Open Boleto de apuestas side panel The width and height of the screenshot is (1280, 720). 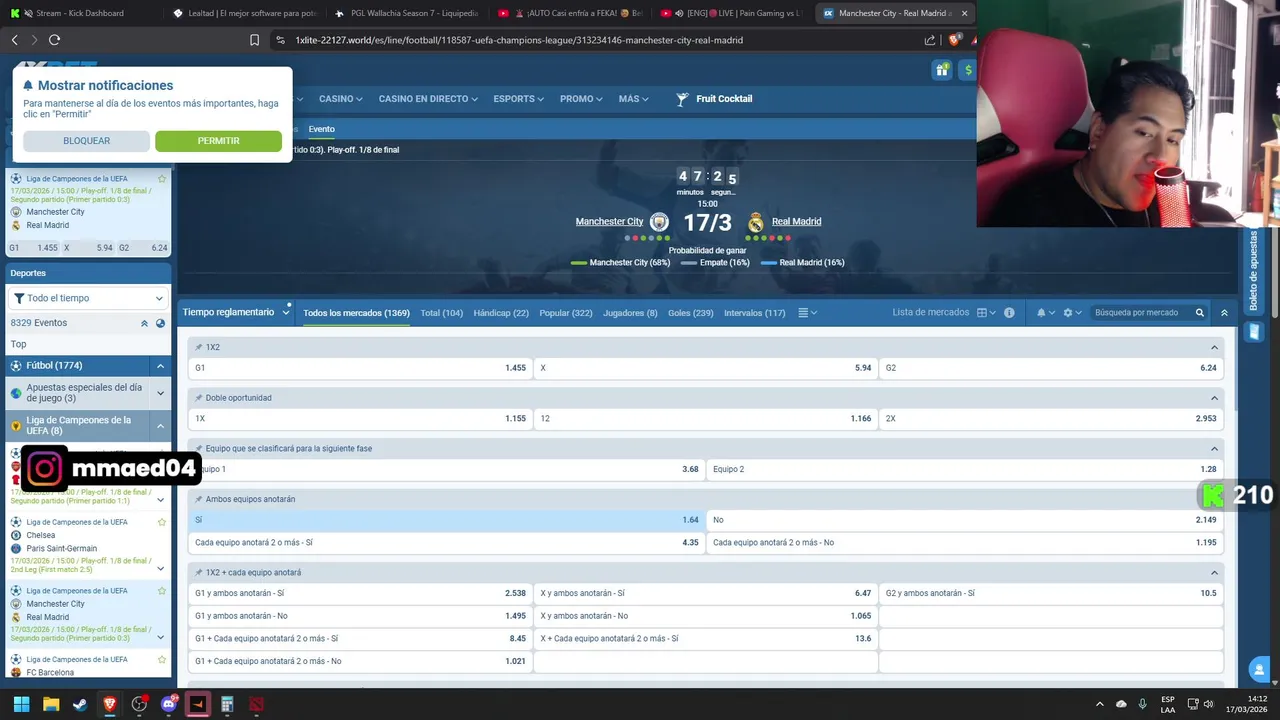pyautogui.click(x=1254, y=270)
